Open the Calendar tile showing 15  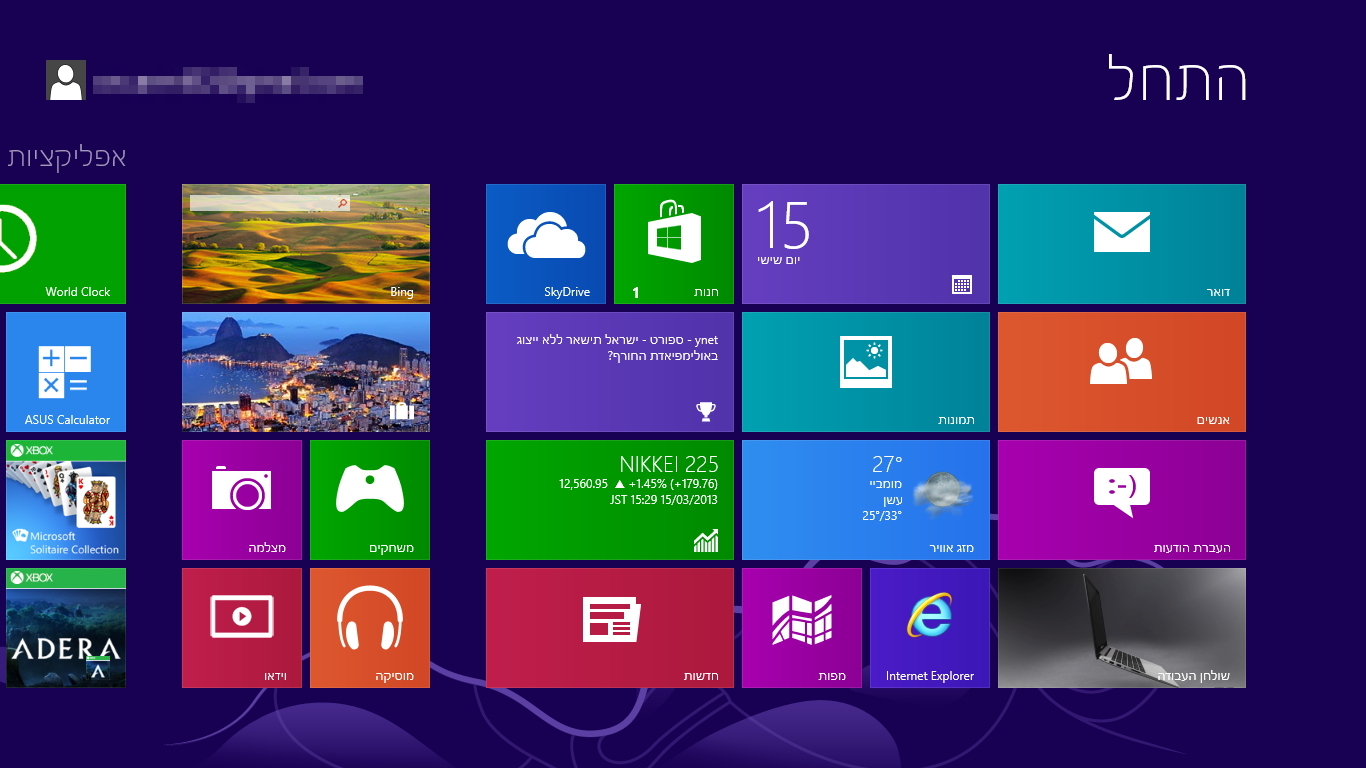tap(865, 243)
